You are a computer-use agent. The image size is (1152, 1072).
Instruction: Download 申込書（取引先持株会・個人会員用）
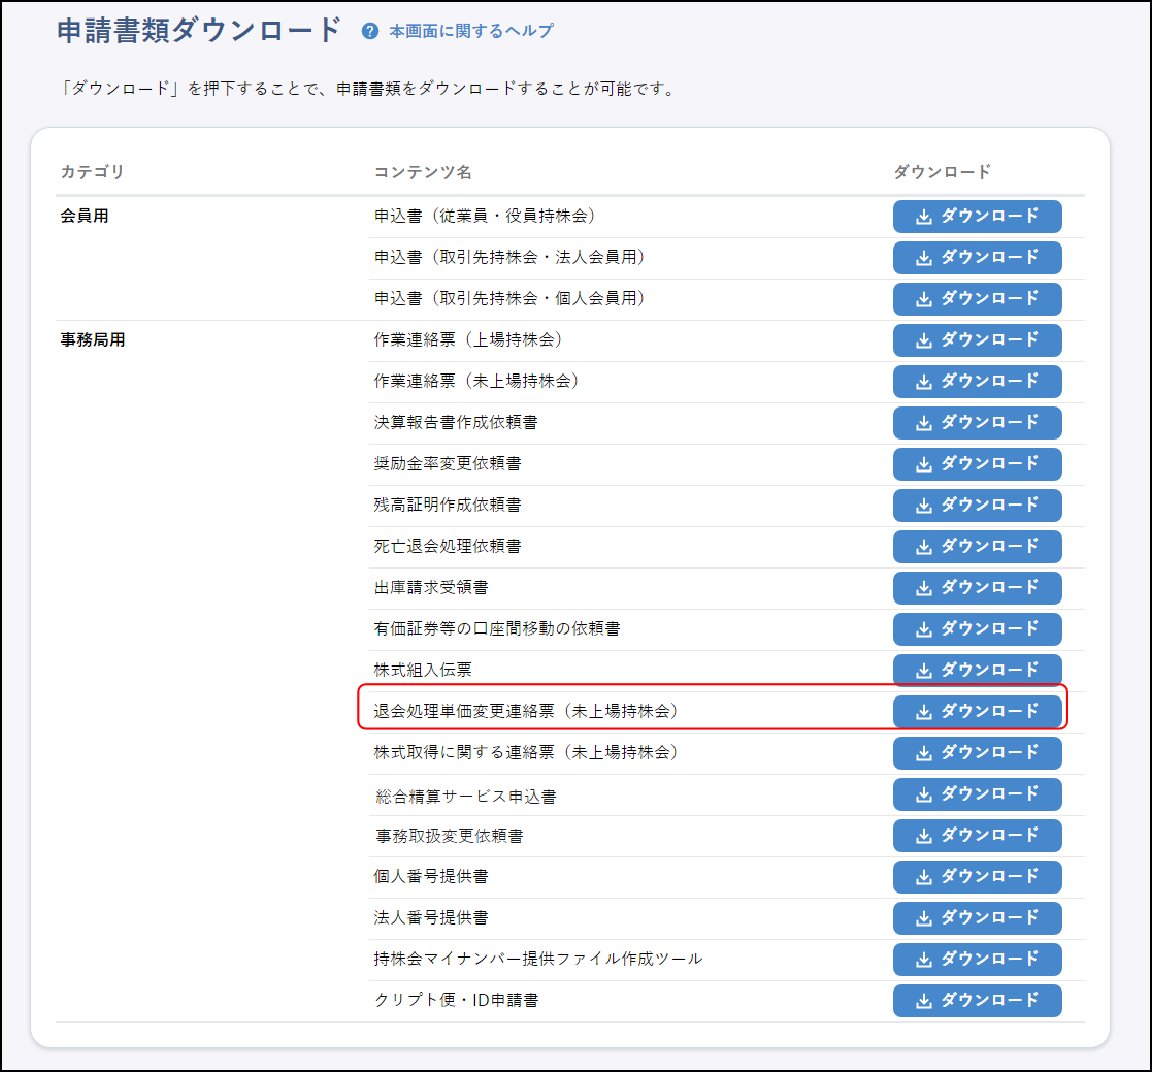point(976,299)
